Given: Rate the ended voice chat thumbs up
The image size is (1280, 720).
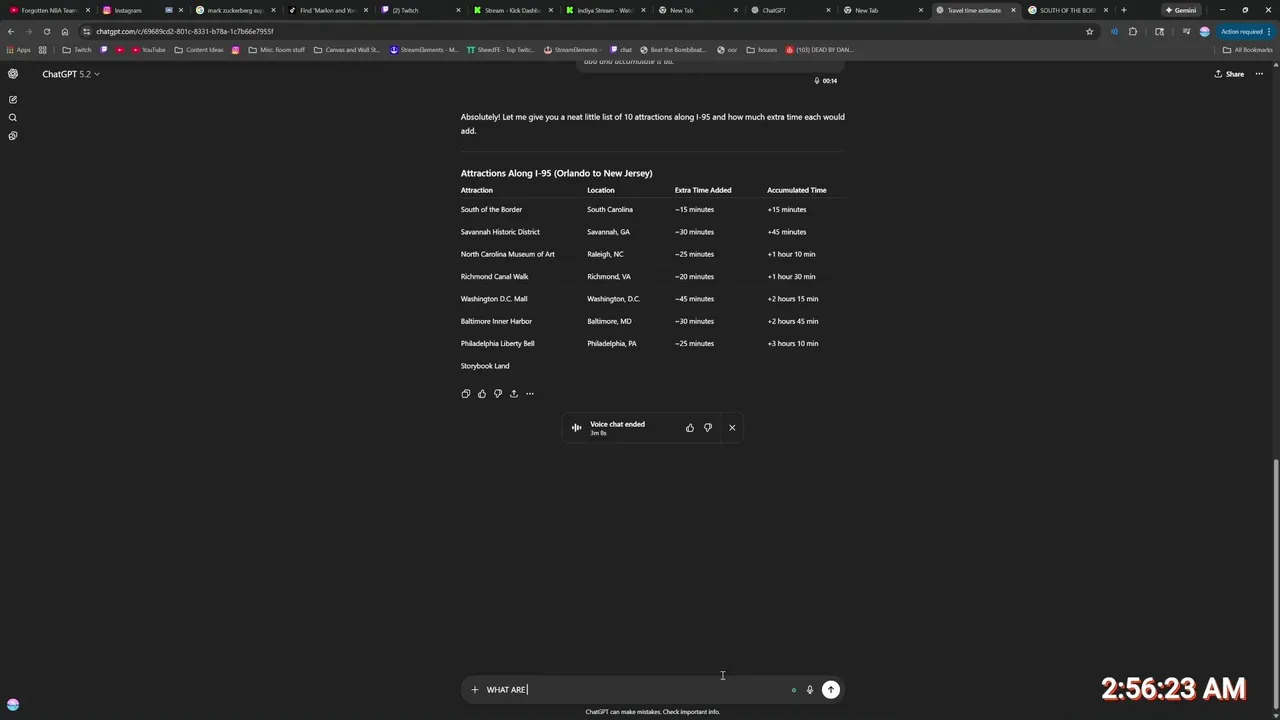Looking at the screenshot, I should 690,428.
